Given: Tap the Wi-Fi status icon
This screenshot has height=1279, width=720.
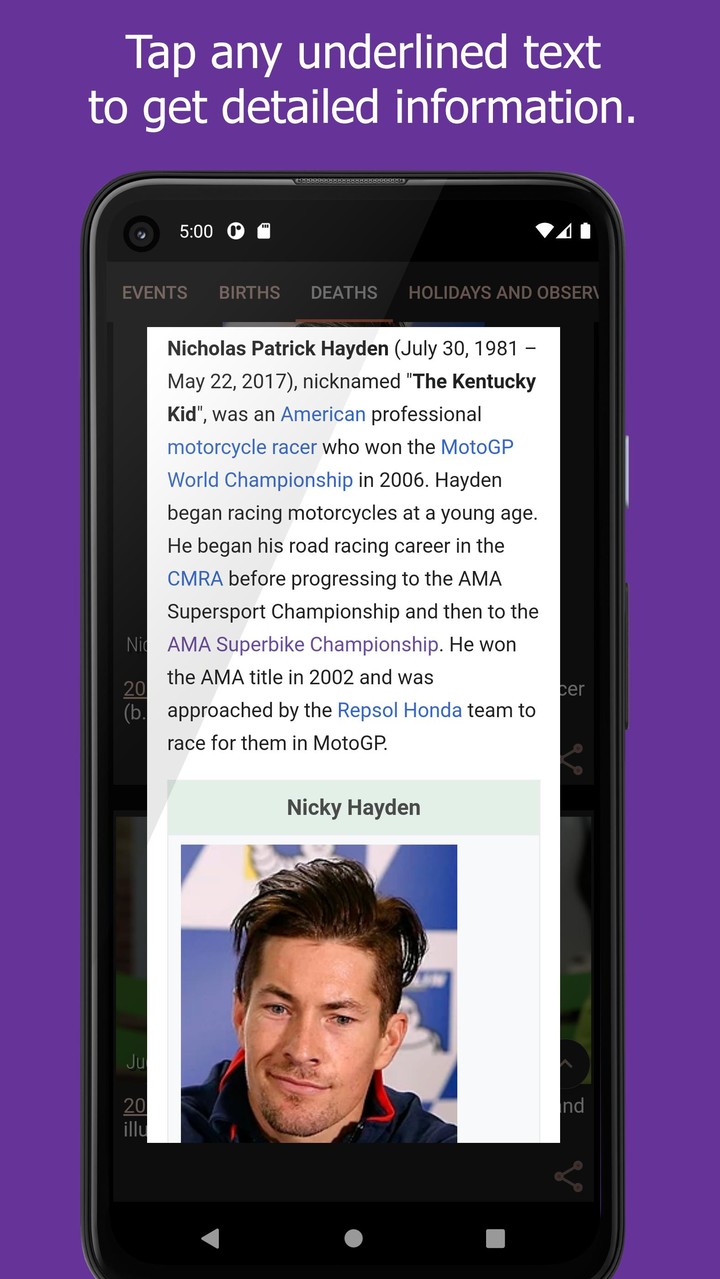Looking at the screenshot, I should [x=544, y=231].
